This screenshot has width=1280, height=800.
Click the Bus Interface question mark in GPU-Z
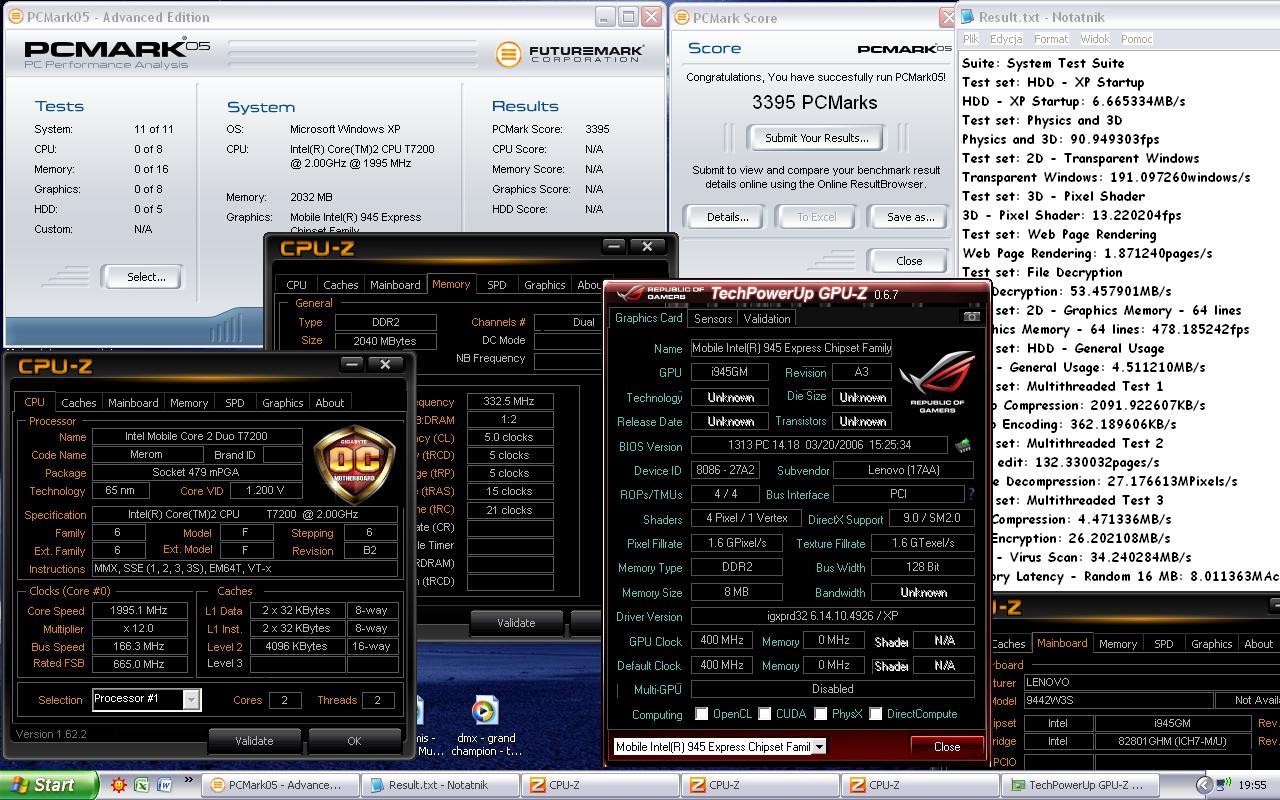tap(970, 494)
